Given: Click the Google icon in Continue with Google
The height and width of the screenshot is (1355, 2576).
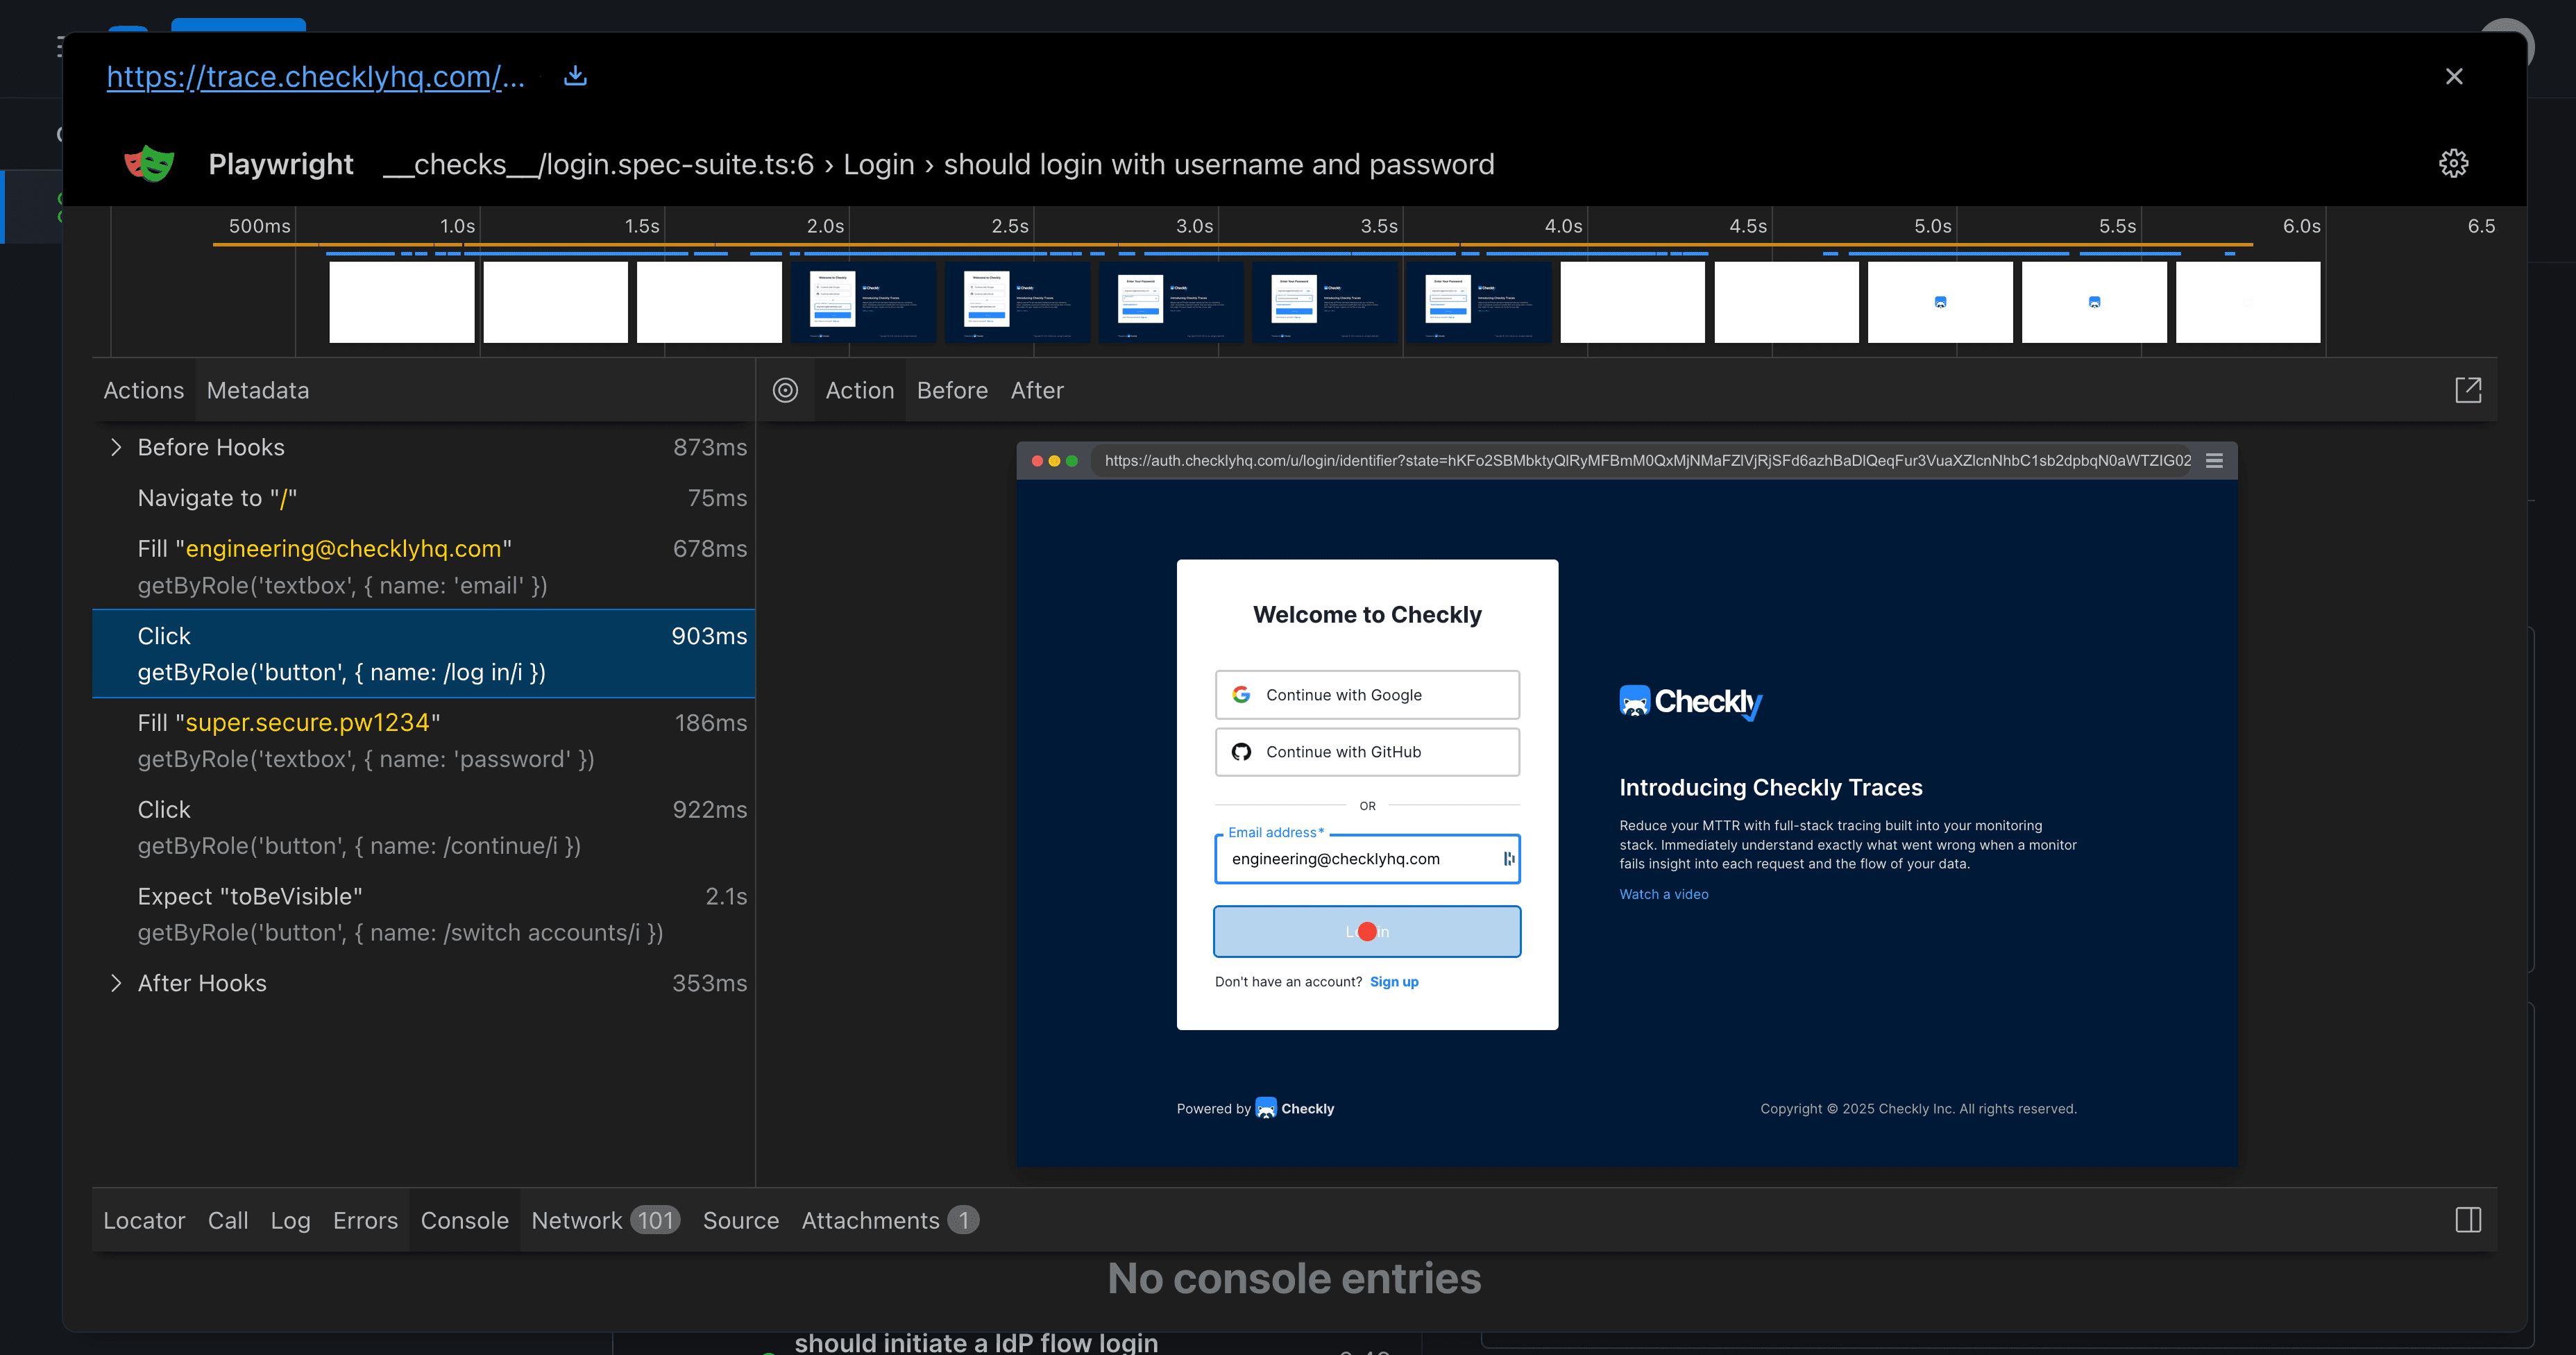Looking at the screenshot, I should (1241, 695).
